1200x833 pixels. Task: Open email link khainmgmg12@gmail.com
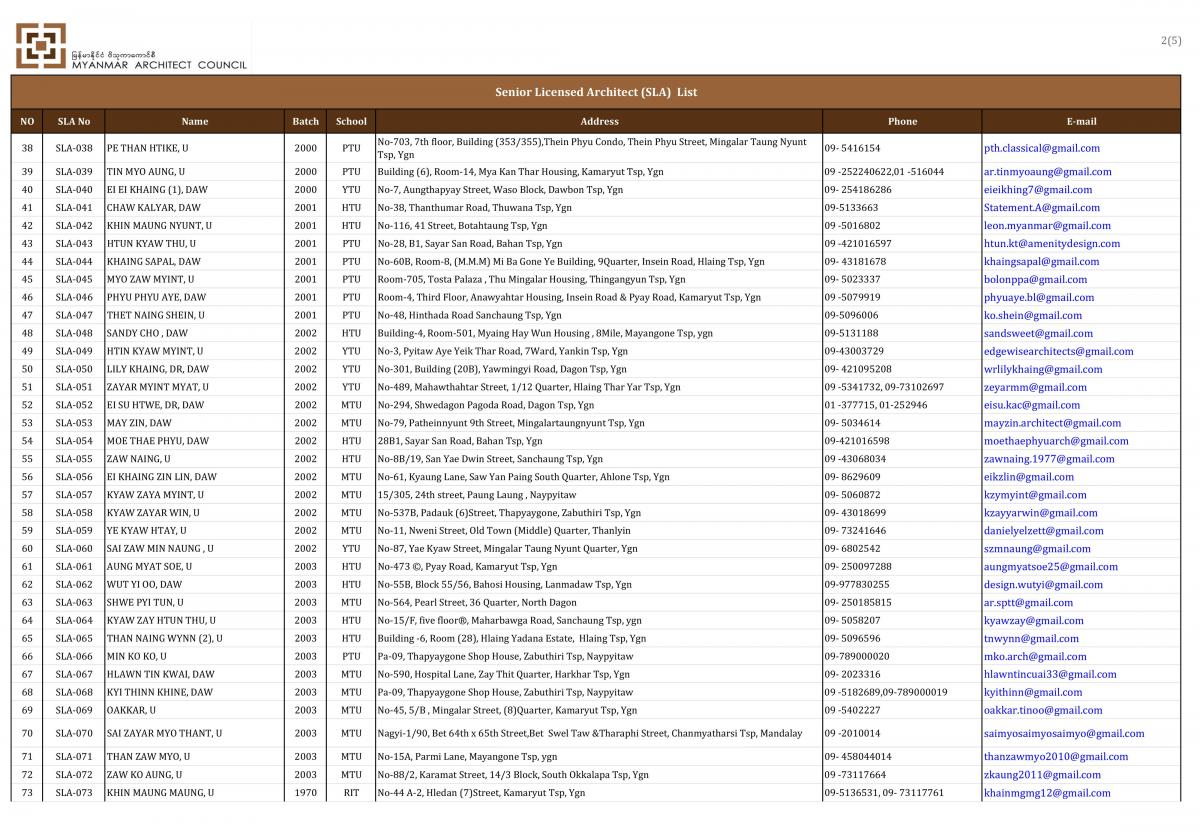(1046, 793)
